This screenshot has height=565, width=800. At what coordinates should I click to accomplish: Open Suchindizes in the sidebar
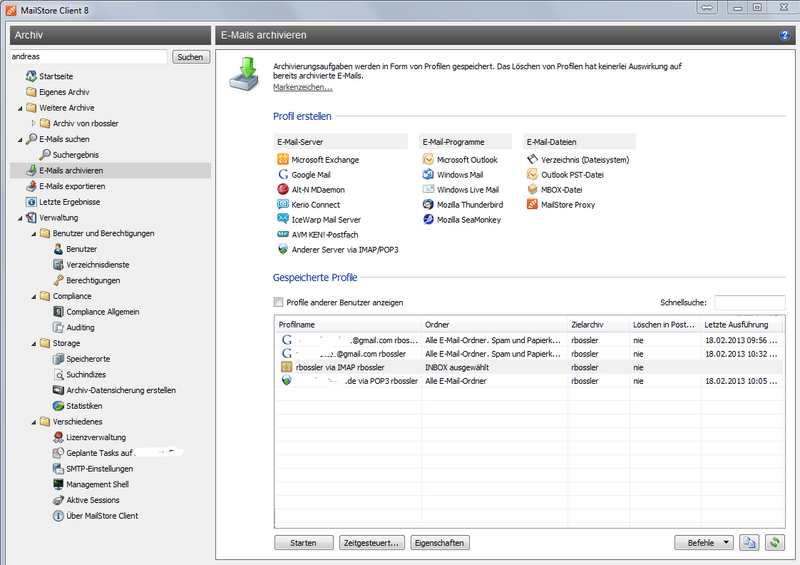click(86, 374)
